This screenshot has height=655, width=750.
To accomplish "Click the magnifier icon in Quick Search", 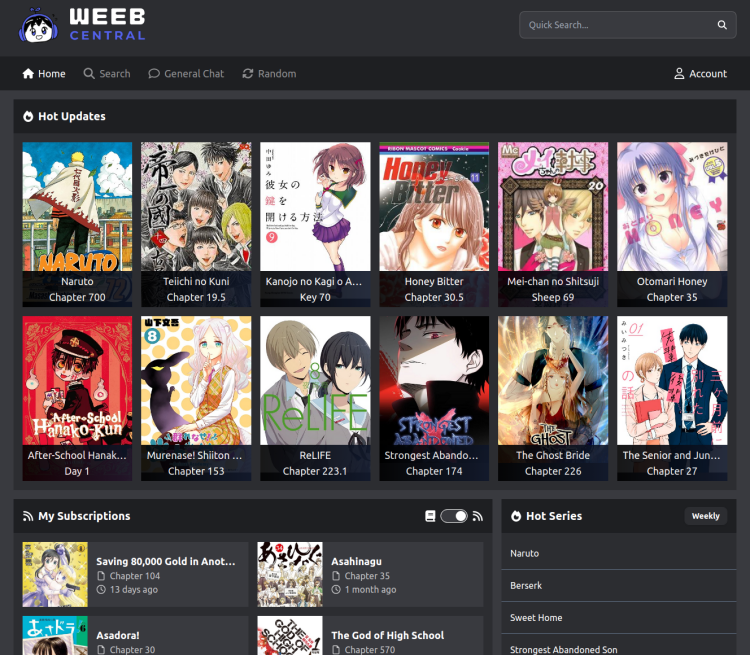I will 722,25.
